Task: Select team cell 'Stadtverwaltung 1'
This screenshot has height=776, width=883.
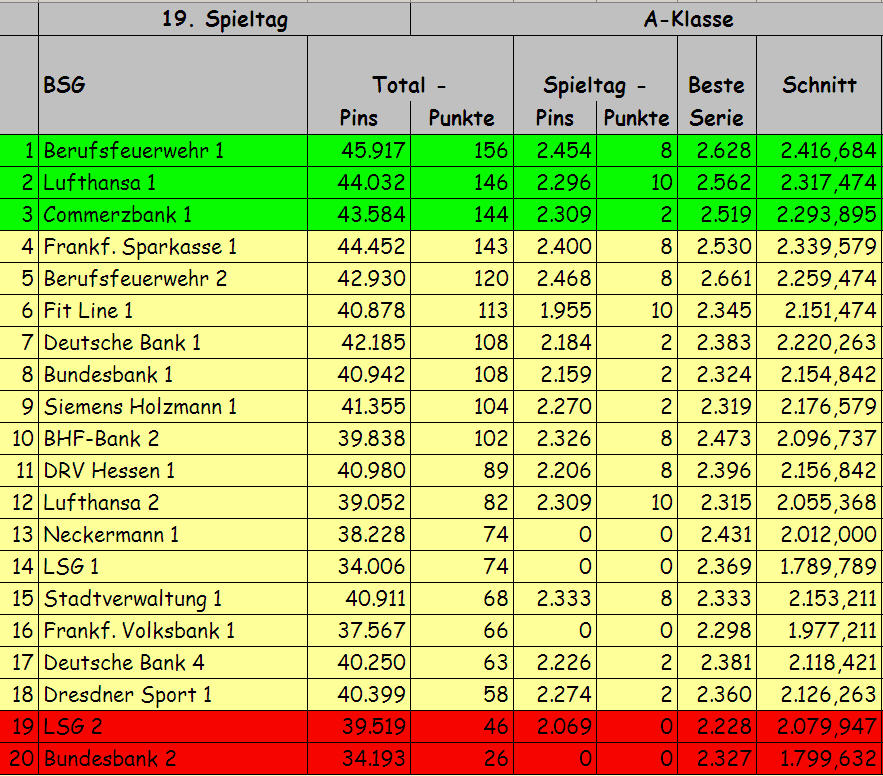Action: click(173, 599)
